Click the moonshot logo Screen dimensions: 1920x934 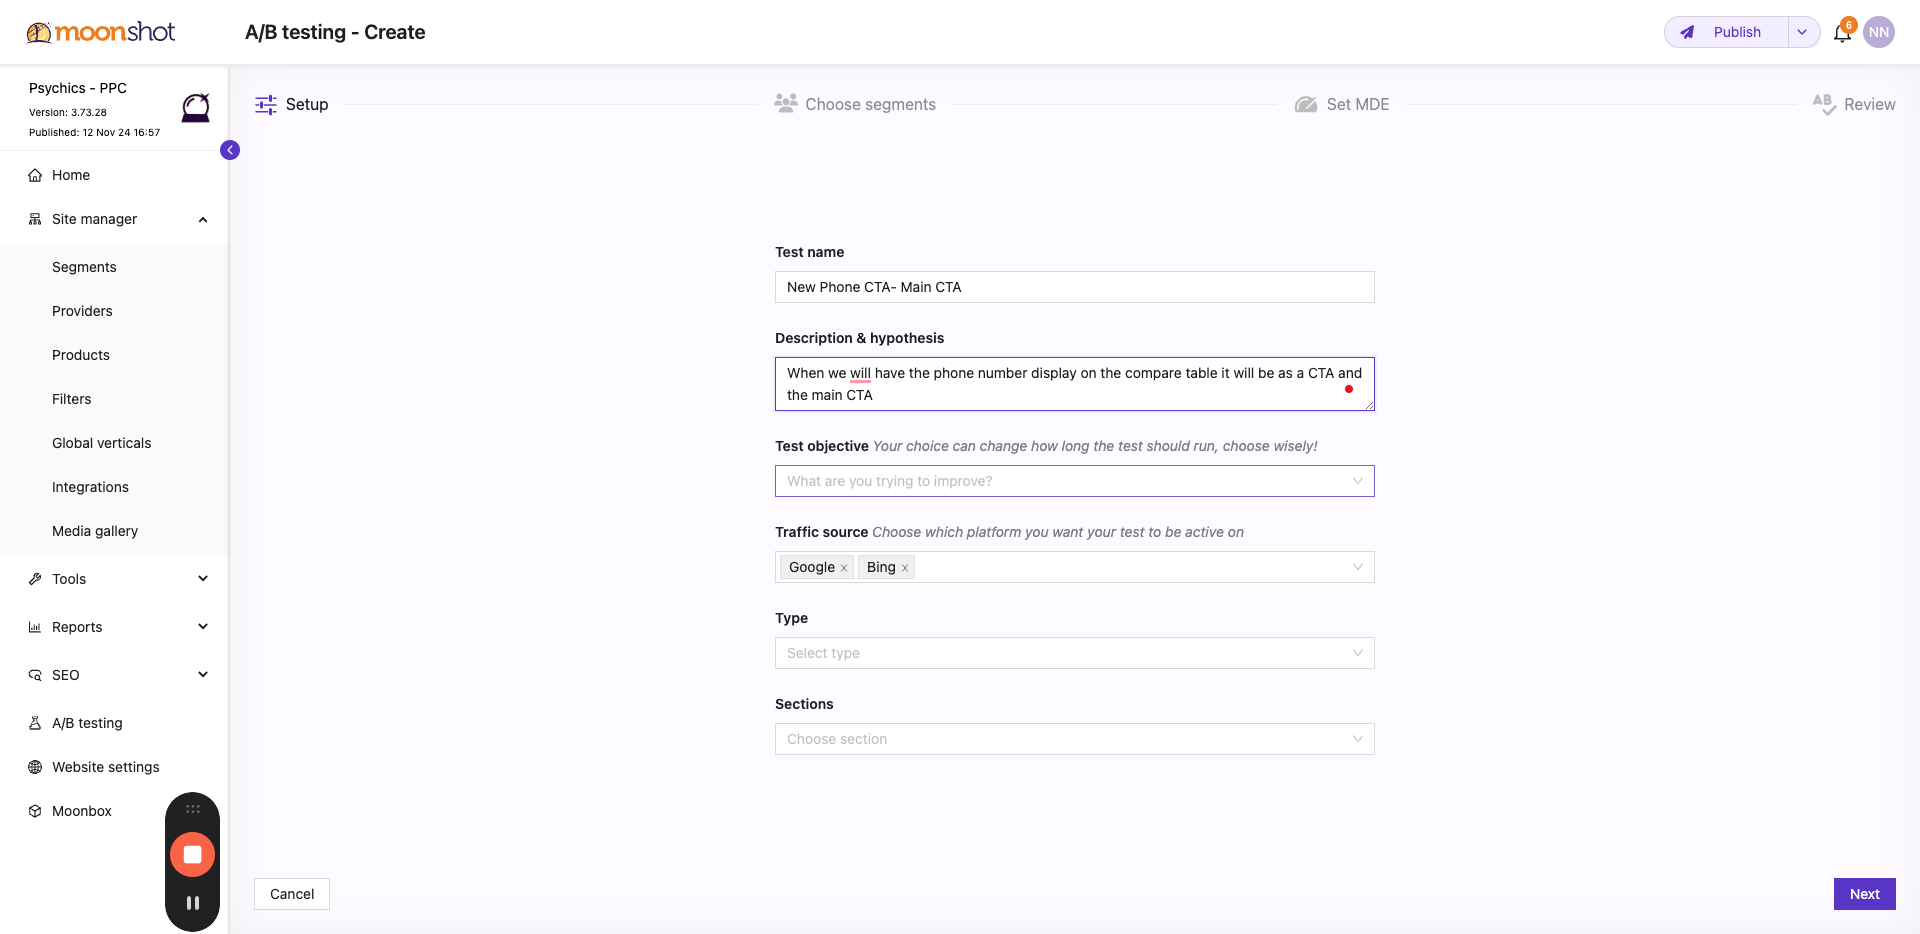(100, 32)
